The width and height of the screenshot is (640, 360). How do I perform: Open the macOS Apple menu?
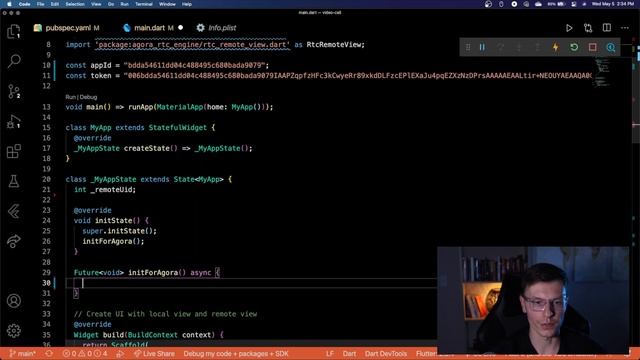[9, 4]
